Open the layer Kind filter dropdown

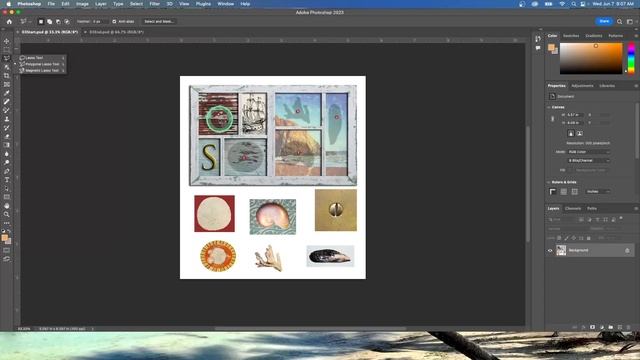coord(562,220)
